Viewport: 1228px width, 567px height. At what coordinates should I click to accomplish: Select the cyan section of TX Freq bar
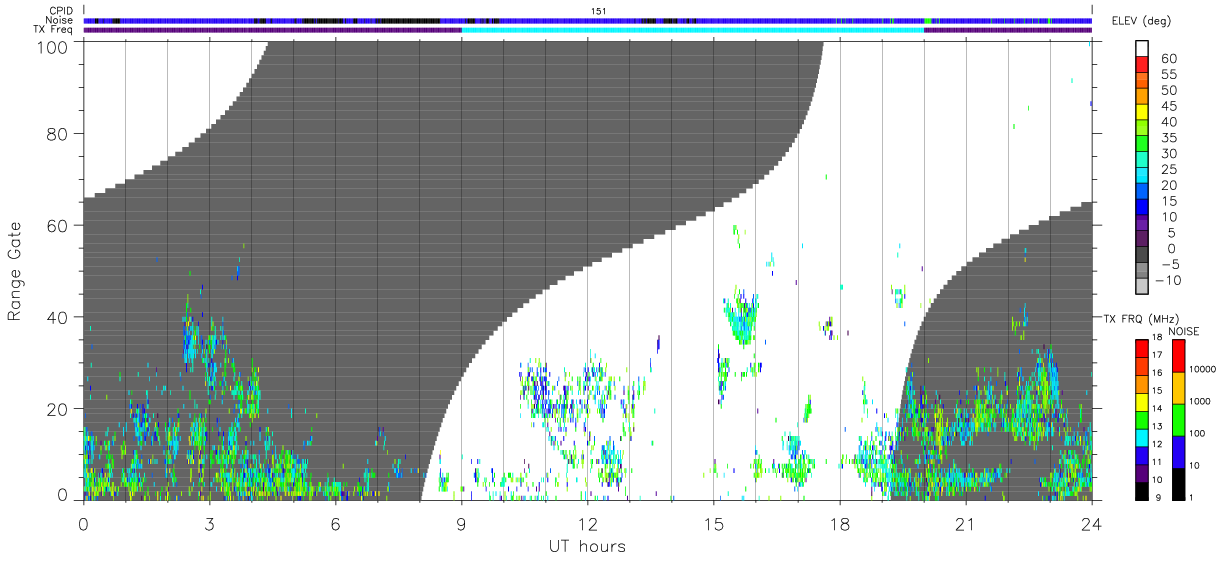[x=692, y=30]
